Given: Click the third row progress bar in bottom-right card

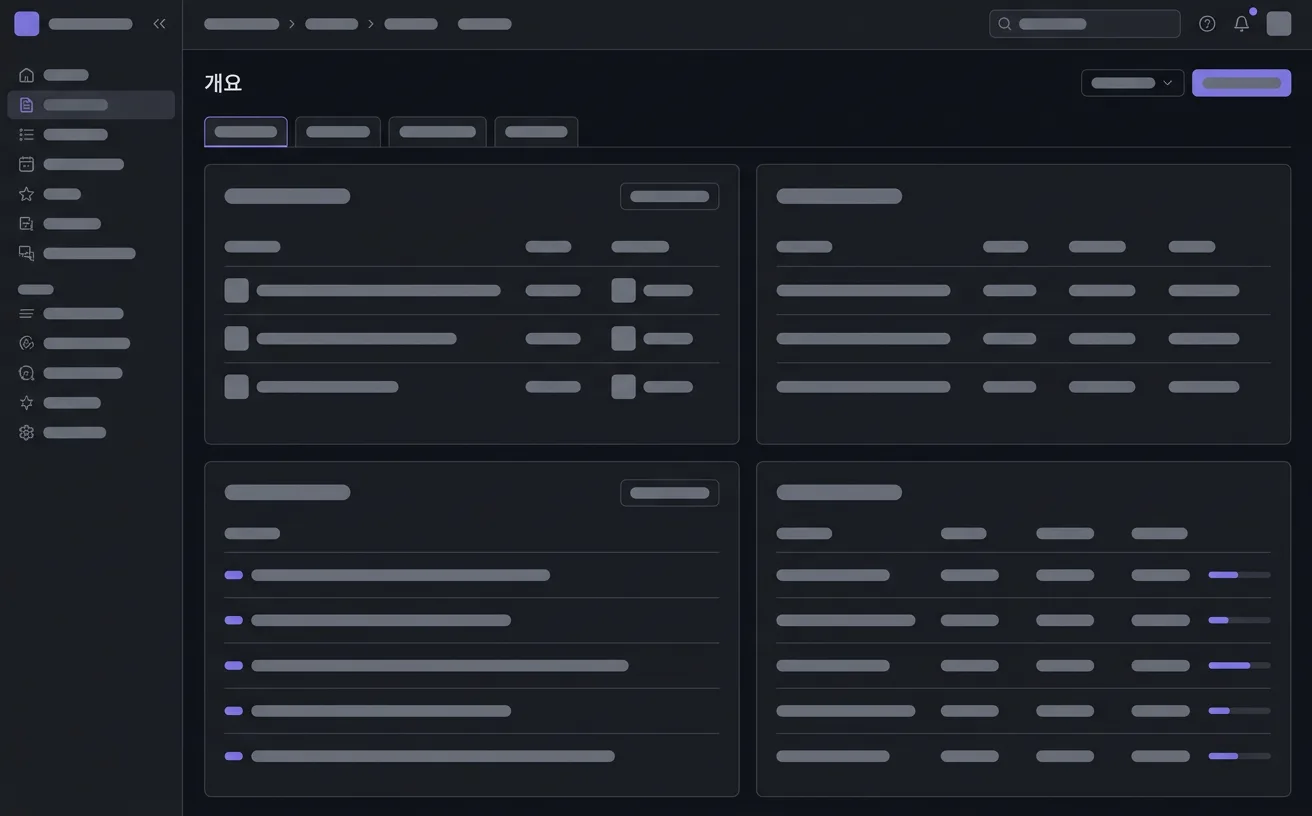Looking at the screenshot, I should [x=1239, y=666].
